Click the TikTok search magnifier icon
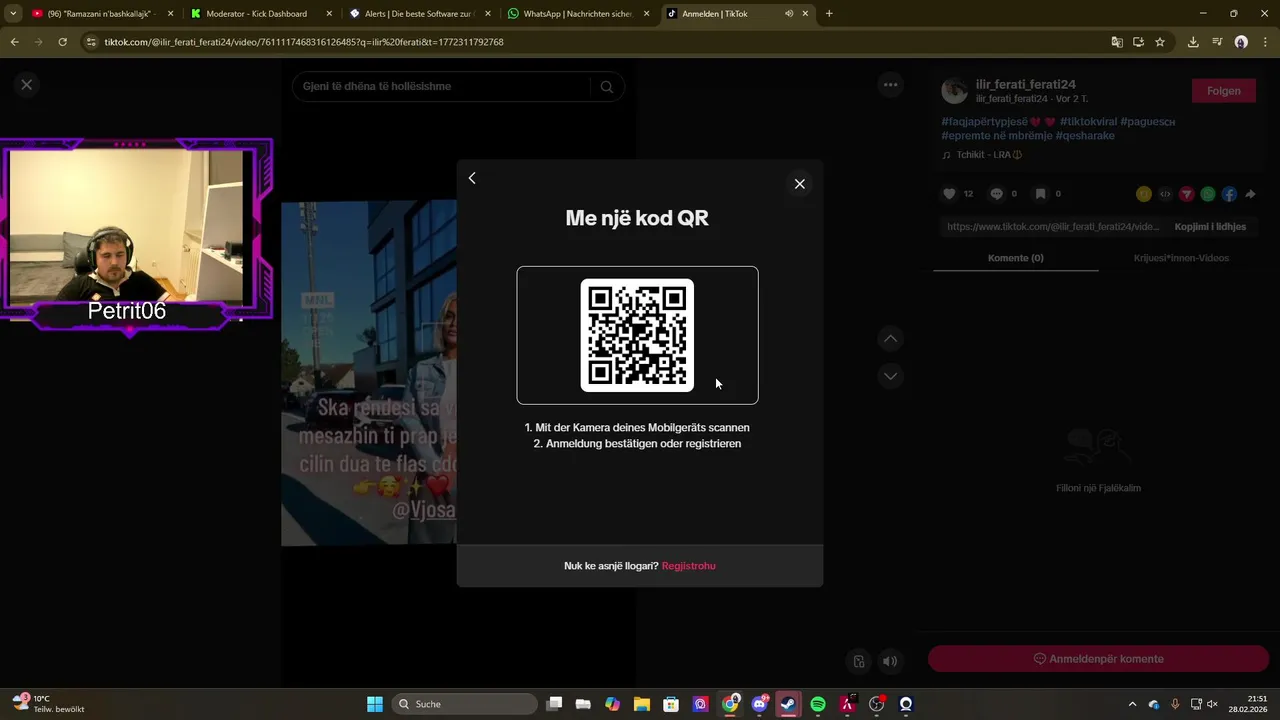The image size is (1280, 720). coord(606,87)
